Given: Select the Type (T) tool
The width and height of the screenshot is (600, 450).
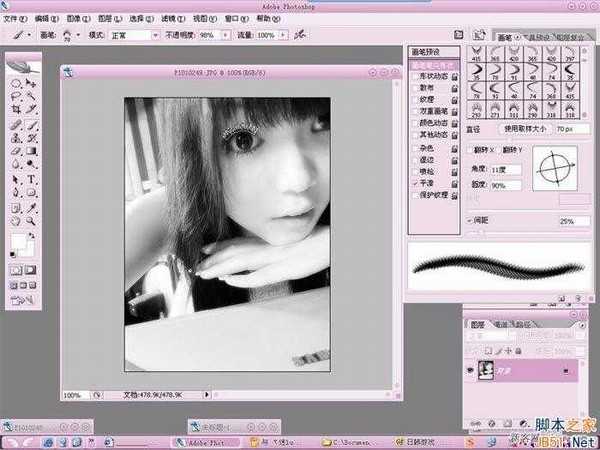Looking at the screenshot, I should coord(32,179).
